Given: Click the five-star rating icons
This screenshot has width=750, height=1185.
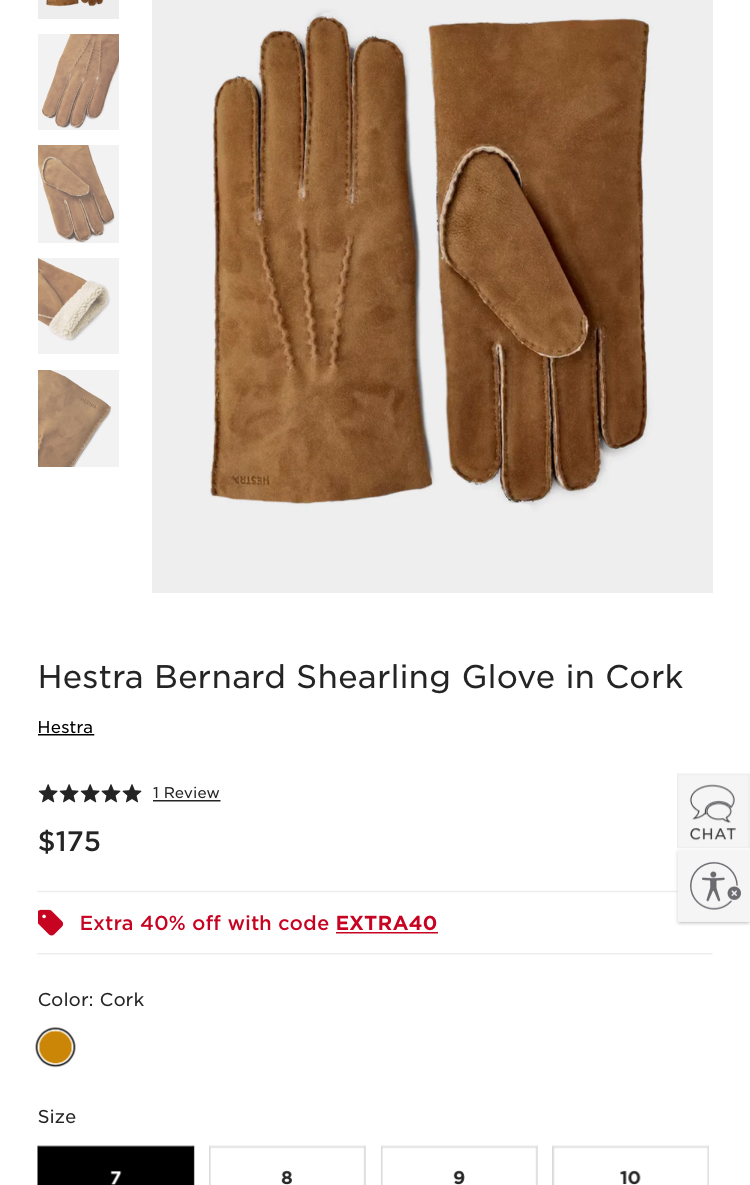Looking at the screenshot, I should (90, 793).
